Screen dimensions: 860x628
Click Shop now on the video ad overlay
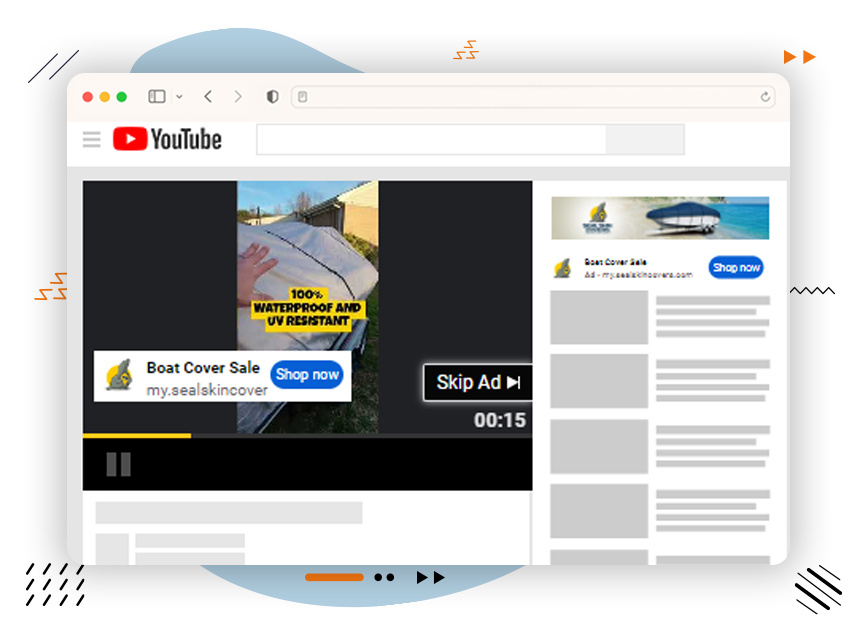click(307, 374)
